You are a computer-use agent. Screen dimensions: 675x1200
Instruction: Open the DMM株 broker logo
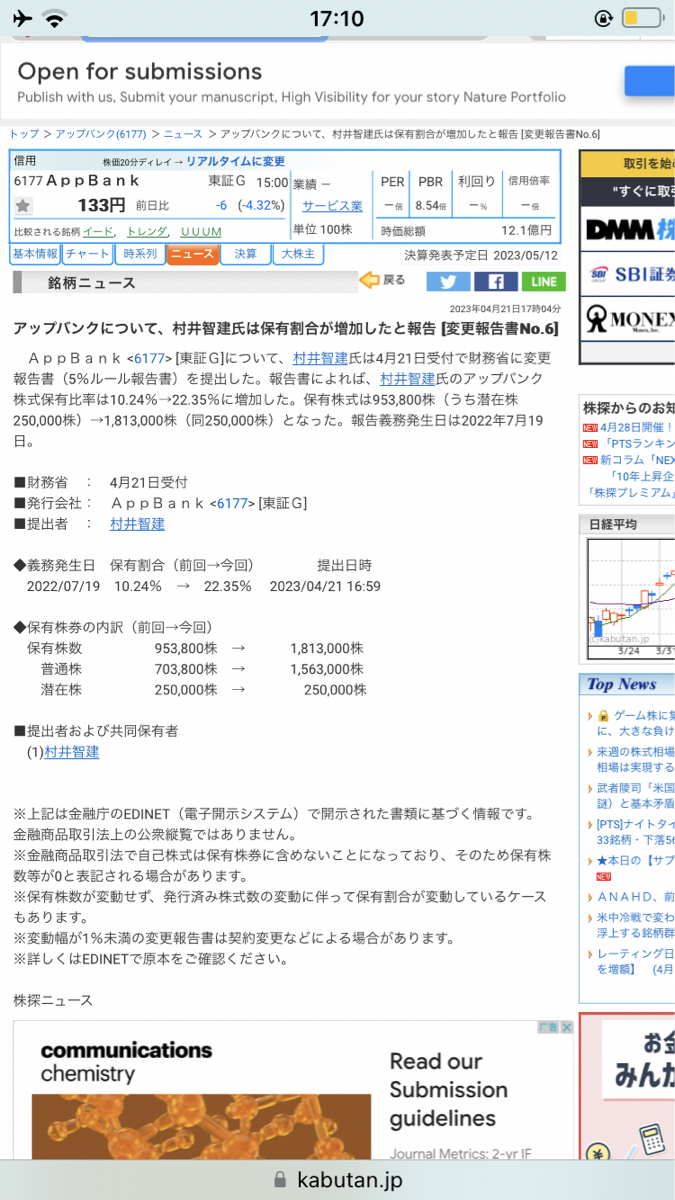[629, 230]
